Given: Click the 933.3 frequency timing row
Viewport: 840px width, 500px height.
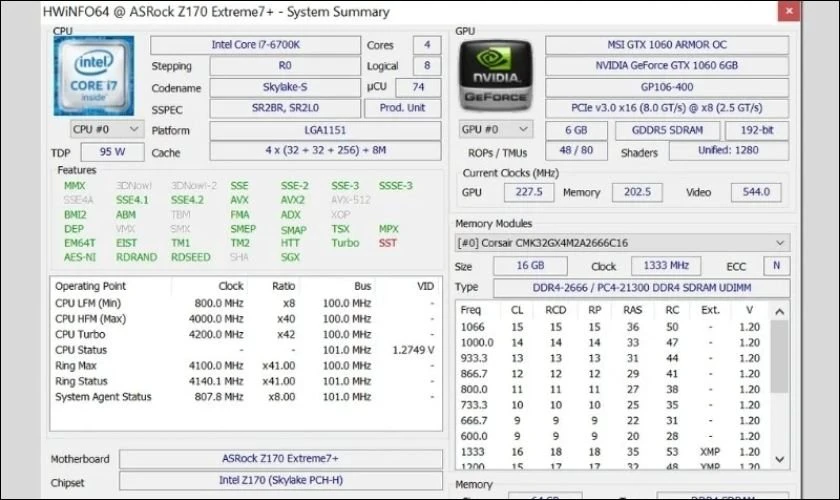Looking at the screenshot, I should pos(613,358).
